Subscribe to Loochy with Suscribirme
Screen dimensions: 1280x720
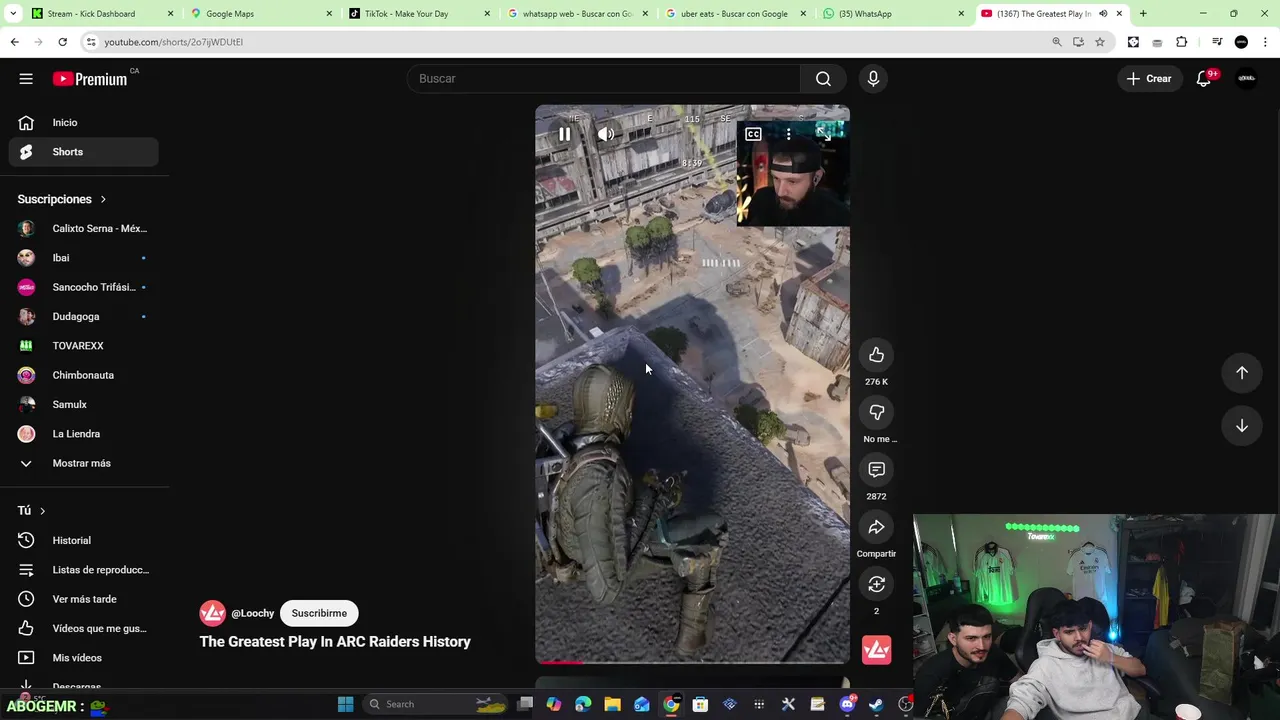[x=319, y=613]
